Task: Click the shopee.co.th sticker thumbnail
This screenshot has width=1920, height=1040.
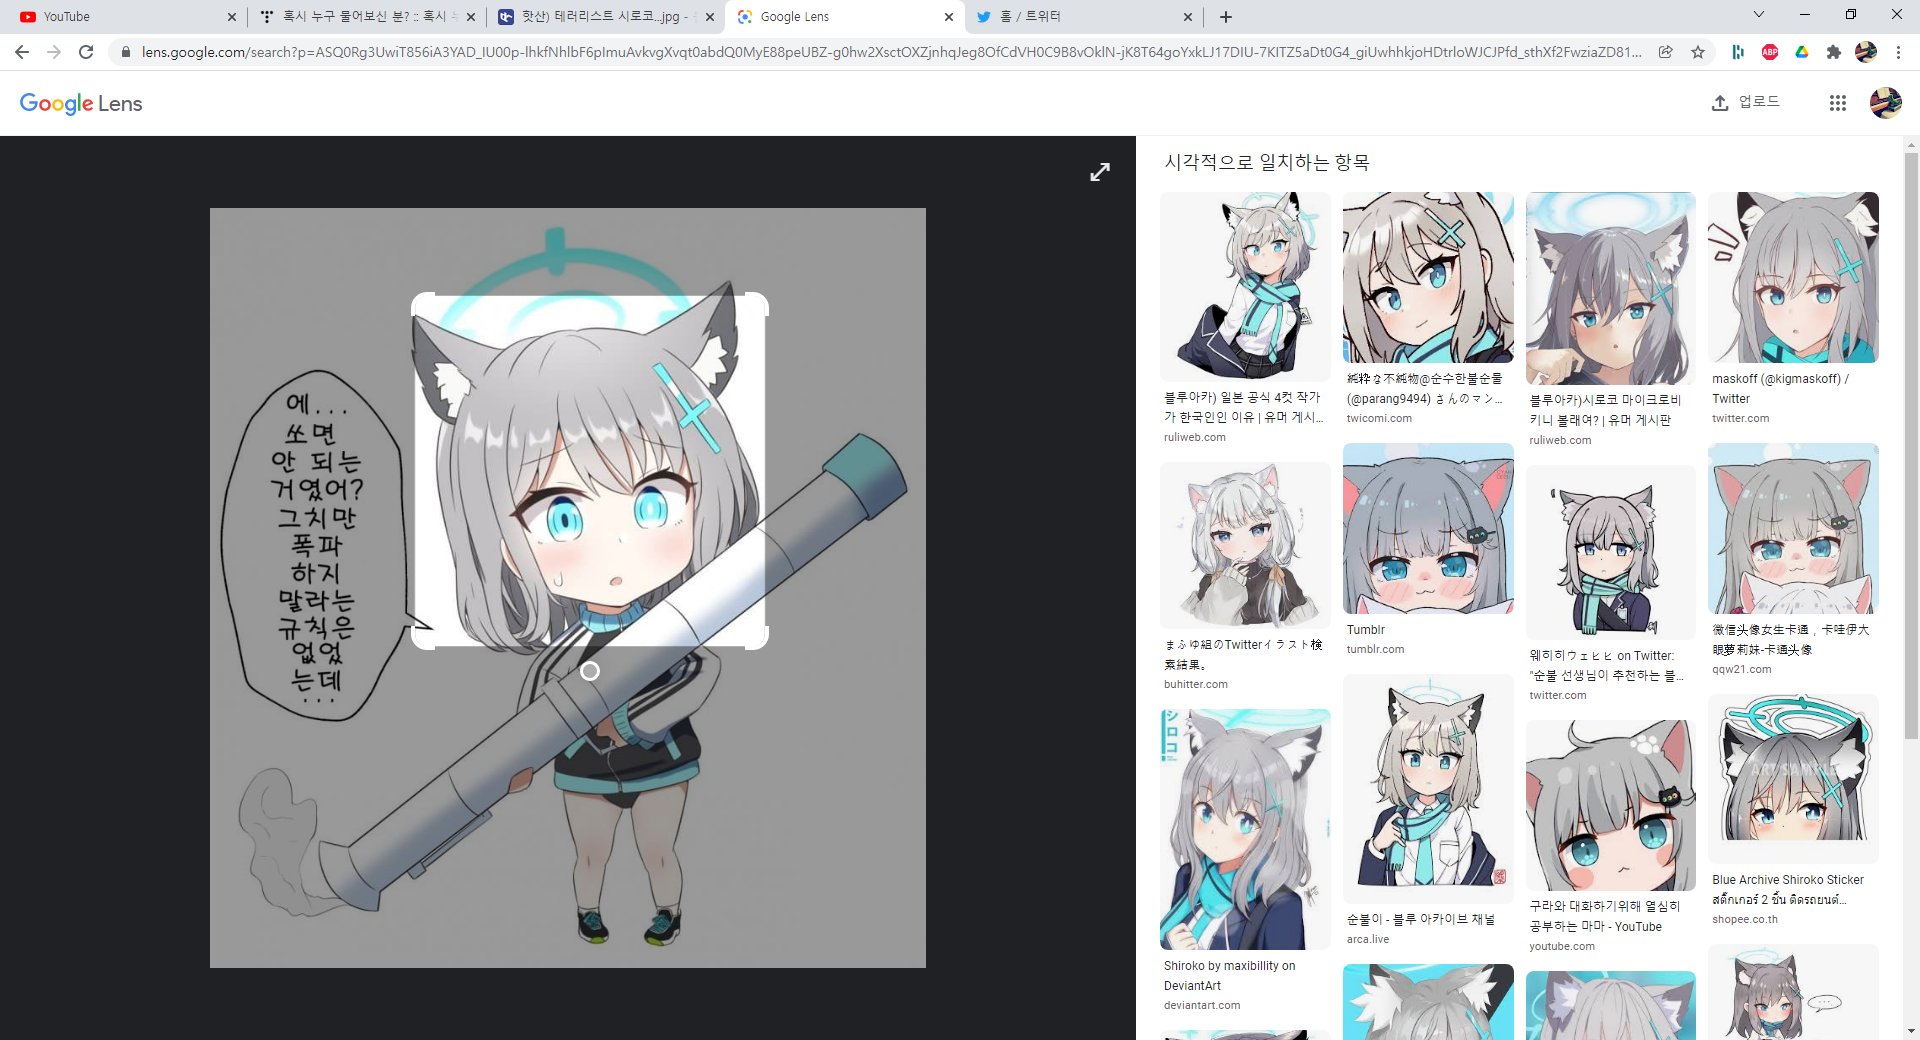Action: (1793, 779)
